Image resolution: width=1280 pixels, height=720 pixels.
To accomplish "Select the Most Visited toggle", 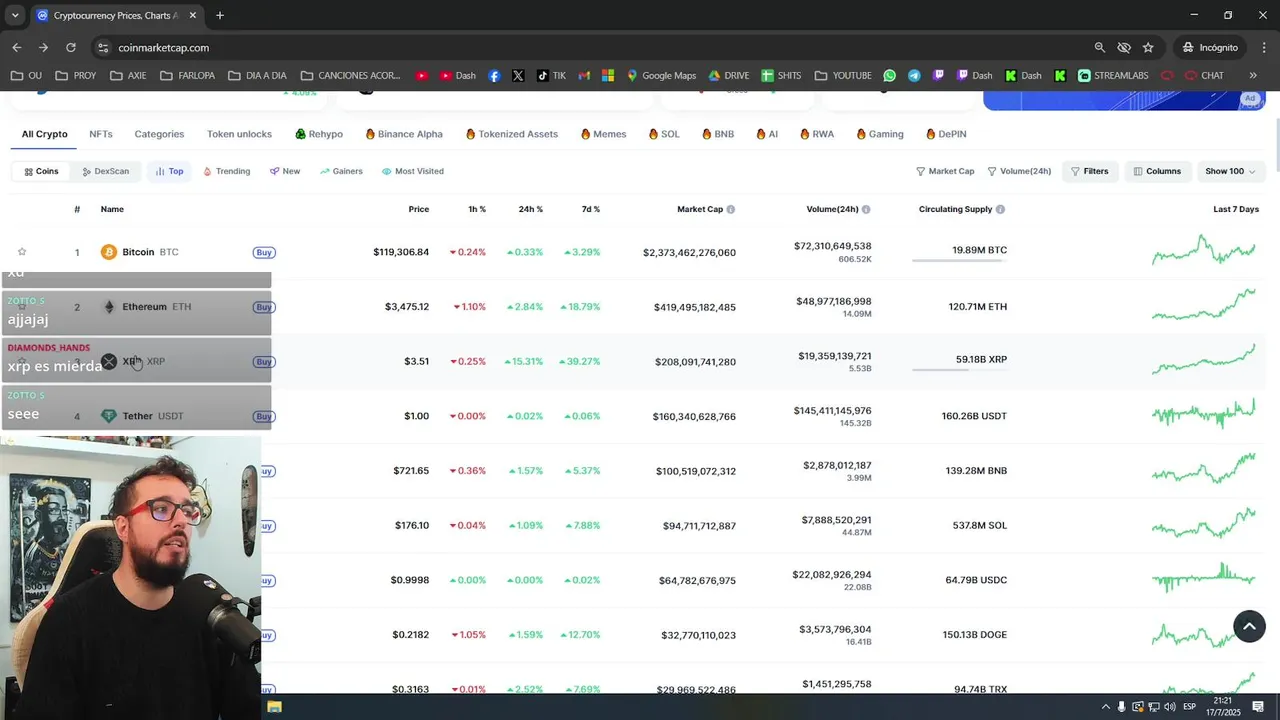I will pos(412,171).
